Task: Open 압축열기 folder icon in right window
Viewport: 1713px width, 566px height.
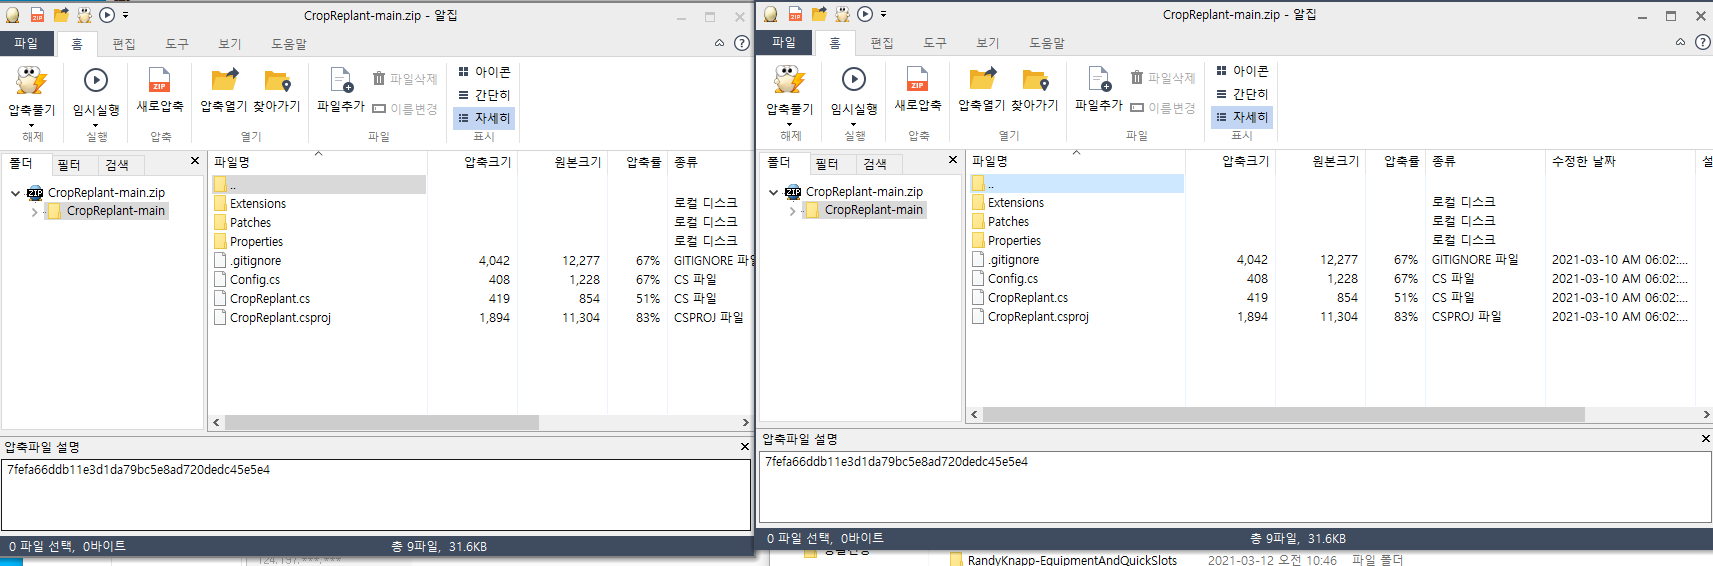Action: (x=982, y=80)
